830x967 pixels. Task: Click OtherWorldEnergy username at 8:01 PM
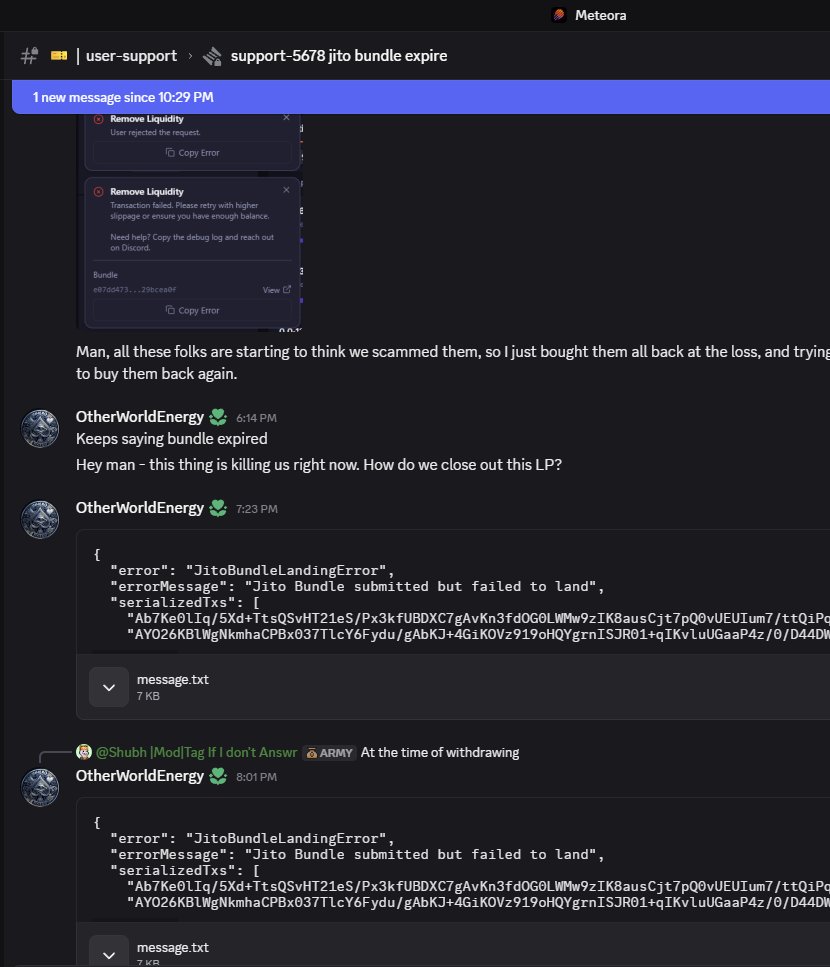[139, 776]
